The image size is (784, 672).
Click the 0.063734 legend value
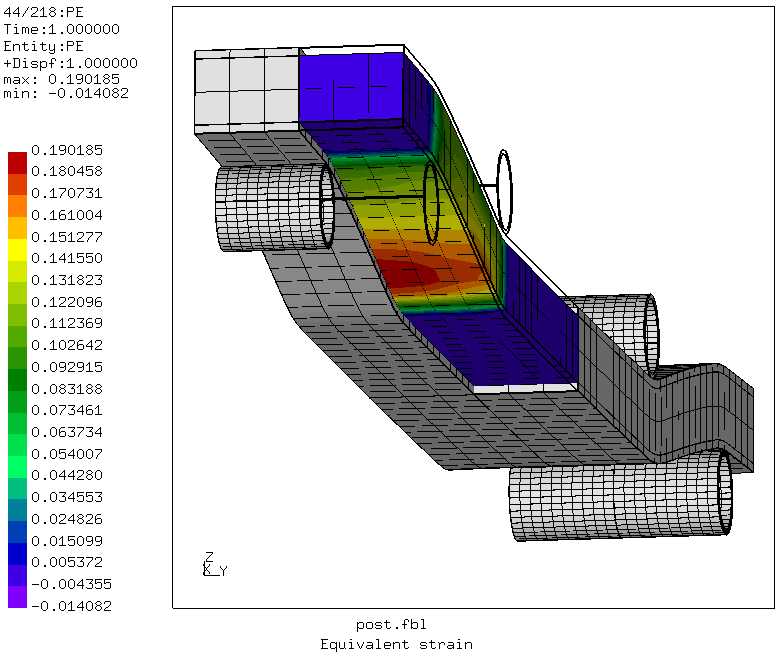67,432
